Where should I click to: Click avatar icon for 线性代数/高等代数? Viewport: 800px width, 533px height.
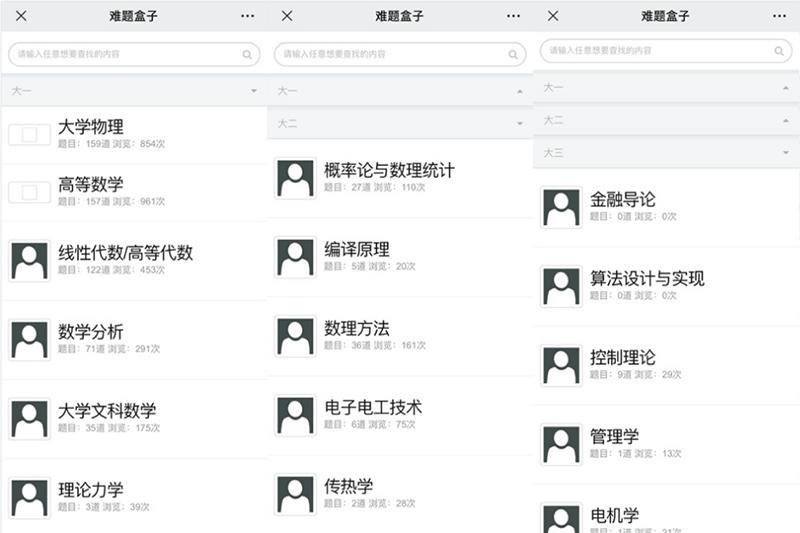pos(30,261)
